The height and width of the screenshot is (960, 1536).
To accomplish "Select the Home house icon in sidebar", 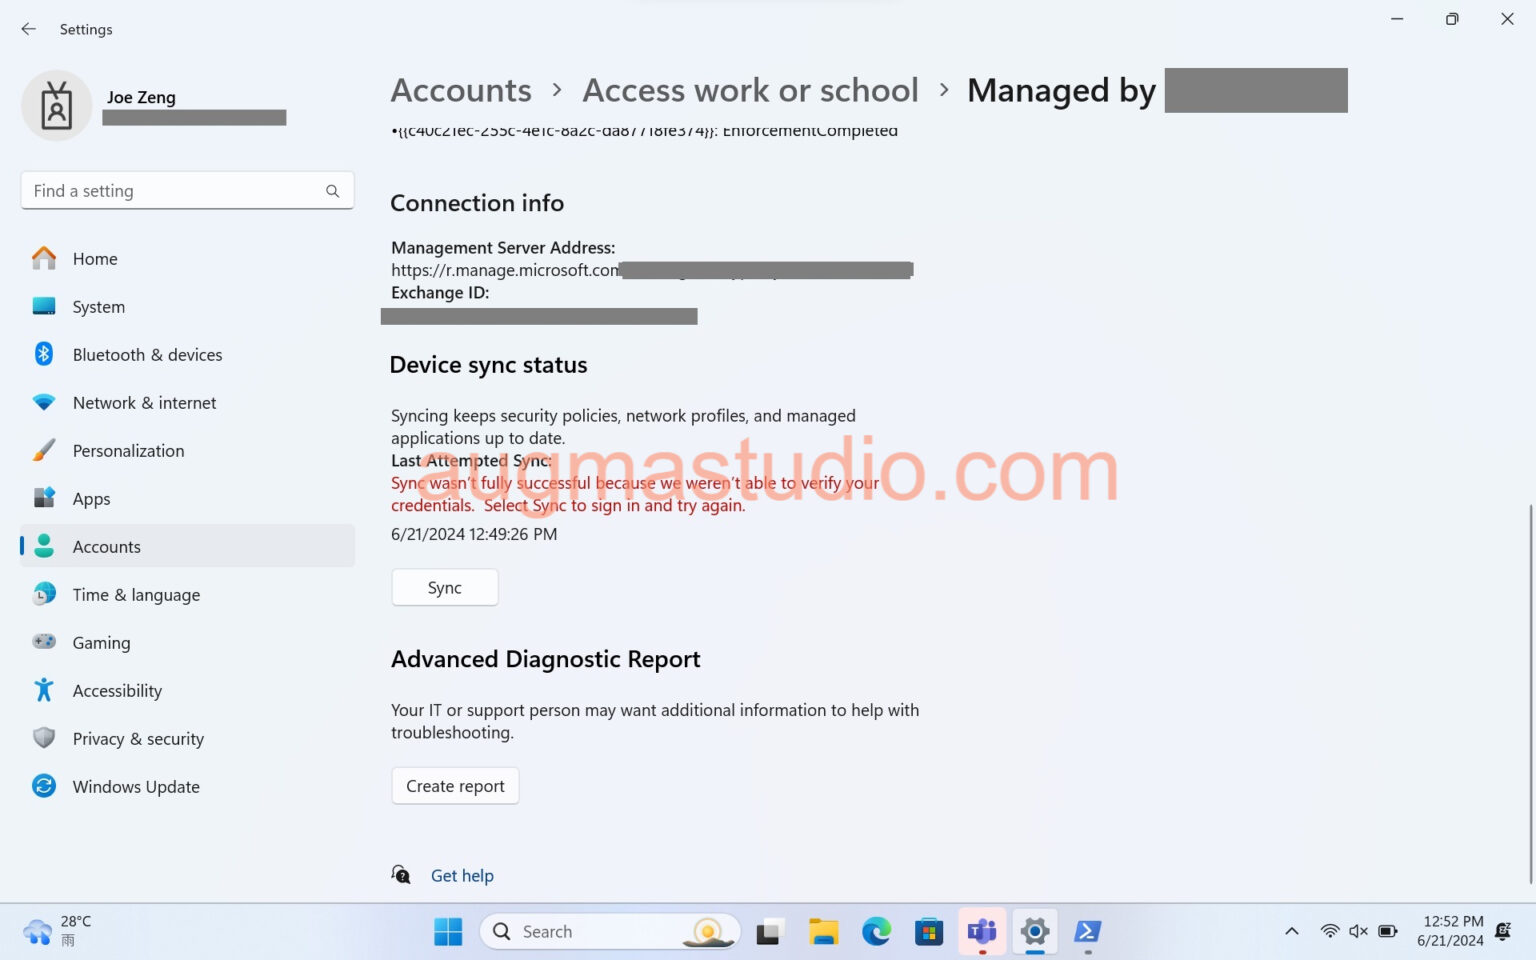I will pos(44,258).
